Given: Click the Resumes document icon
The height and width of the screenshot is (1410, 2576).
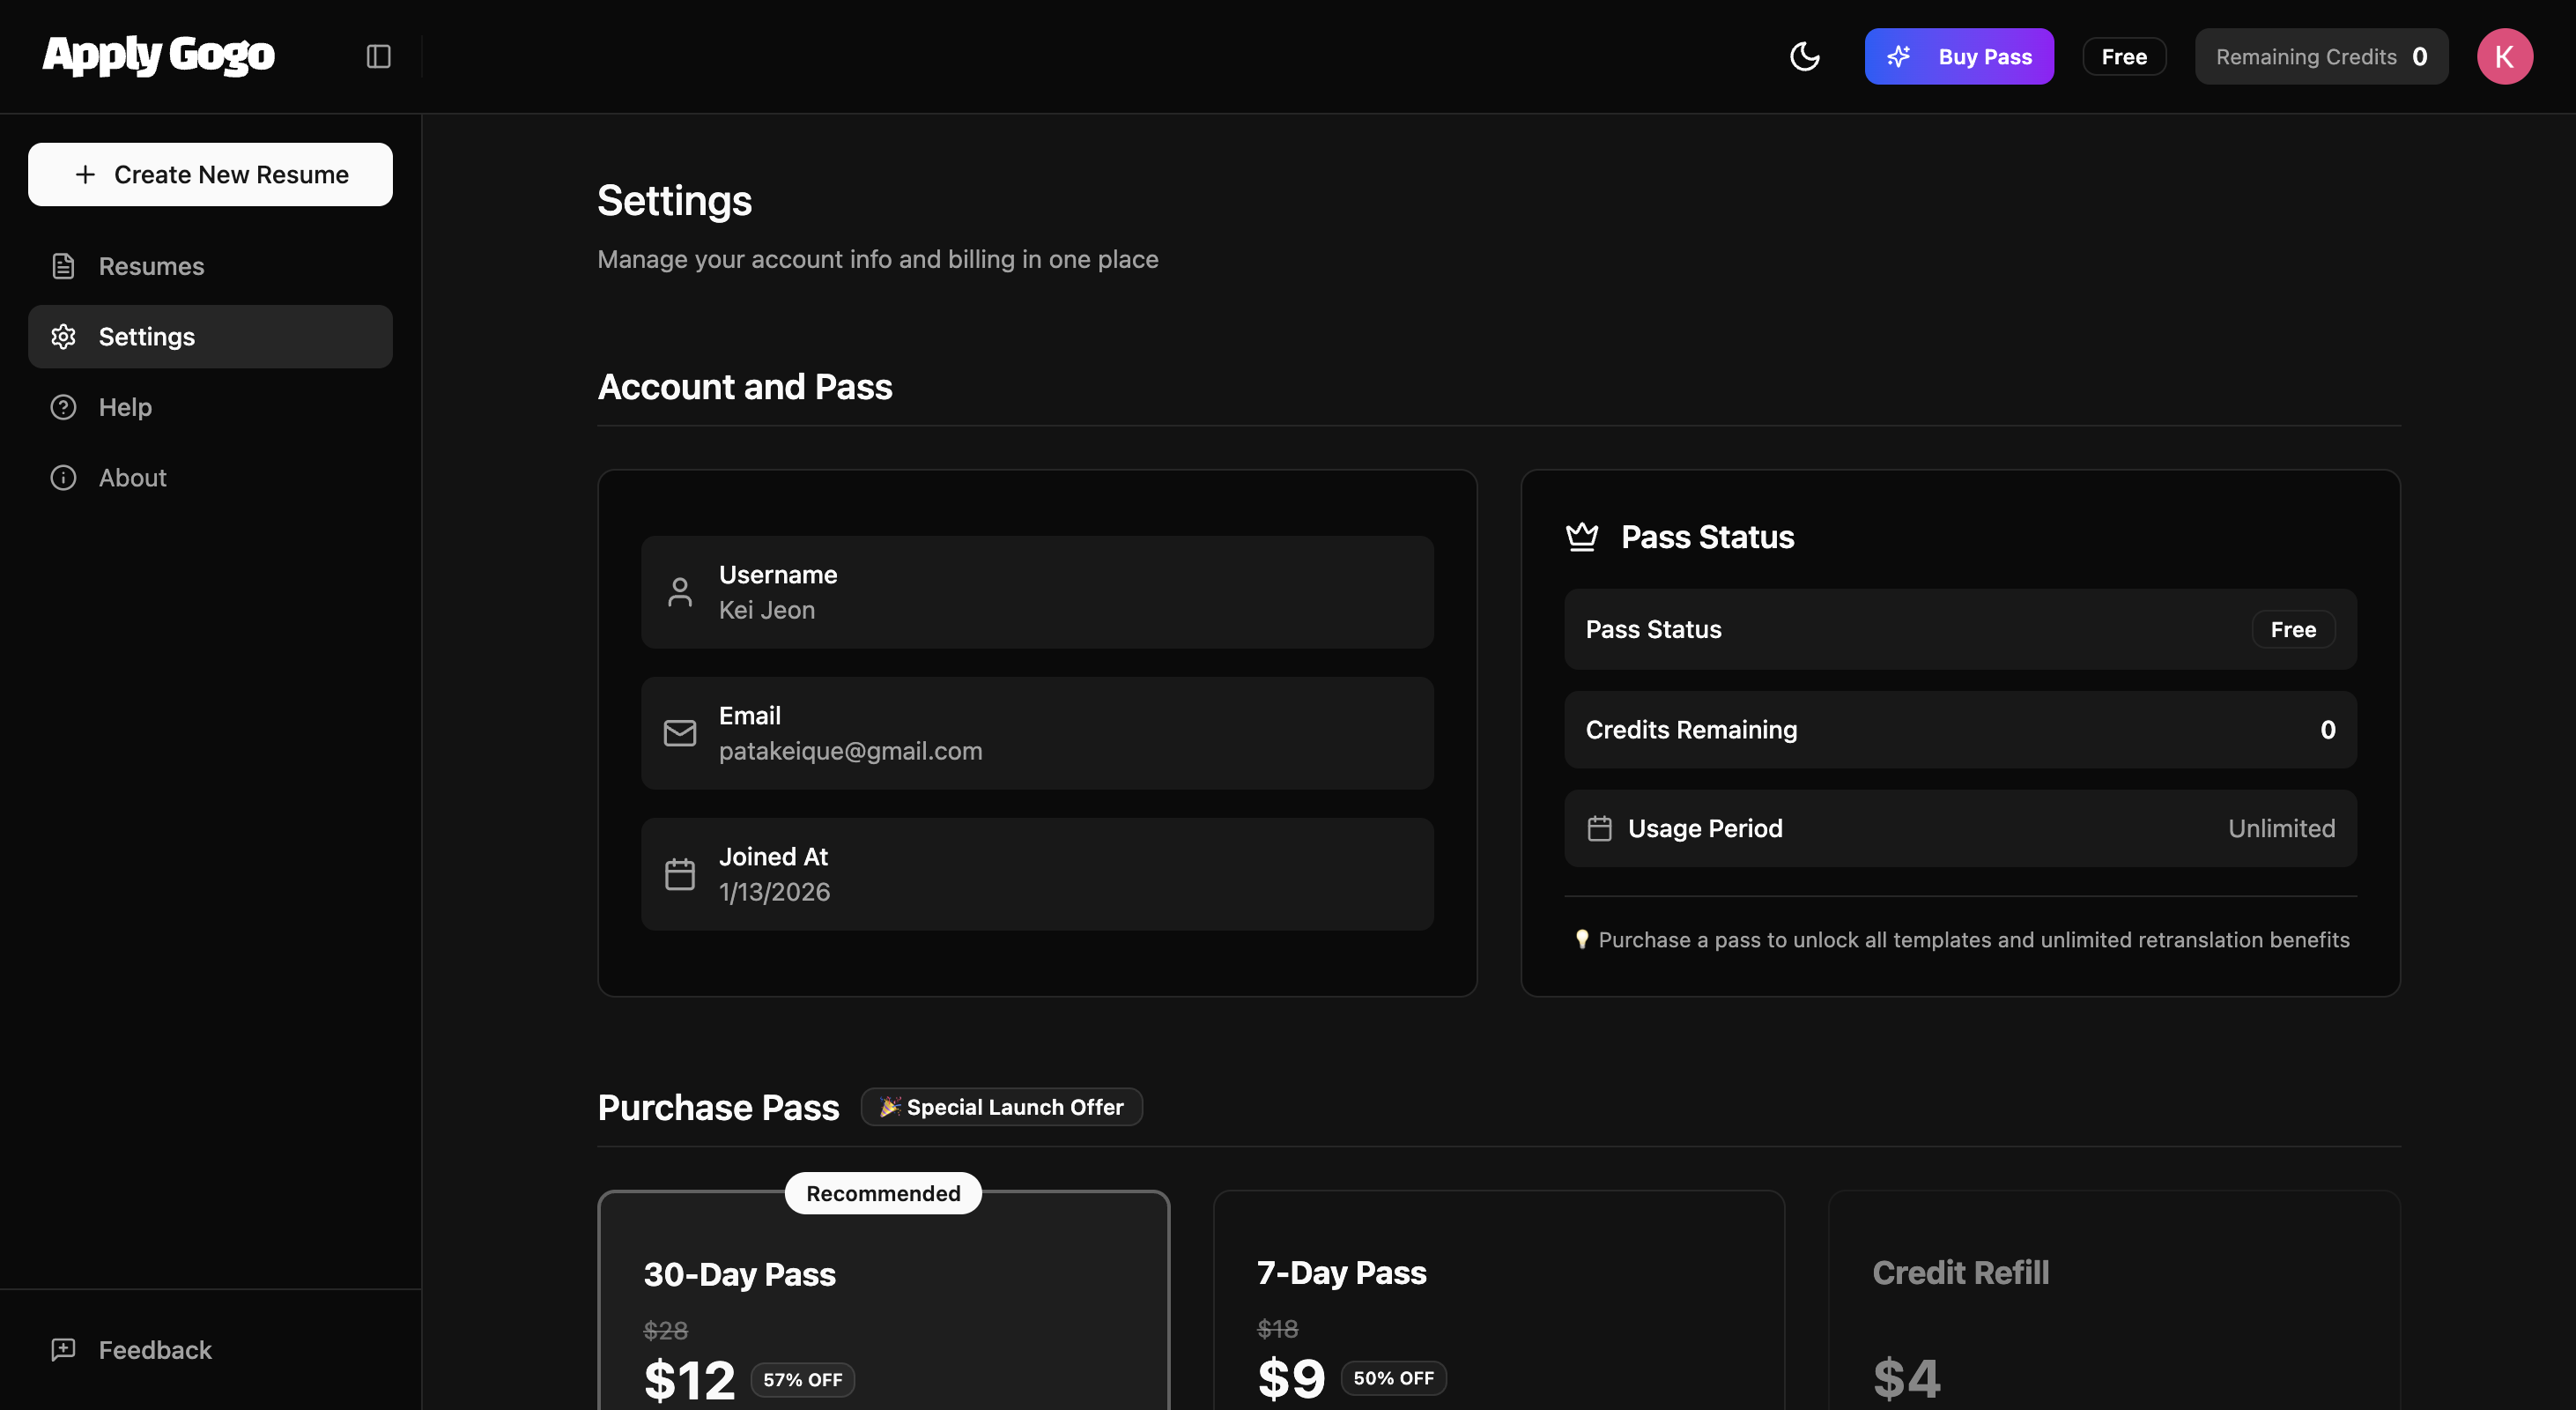Looking at the screenshot, I should [64, 266].
